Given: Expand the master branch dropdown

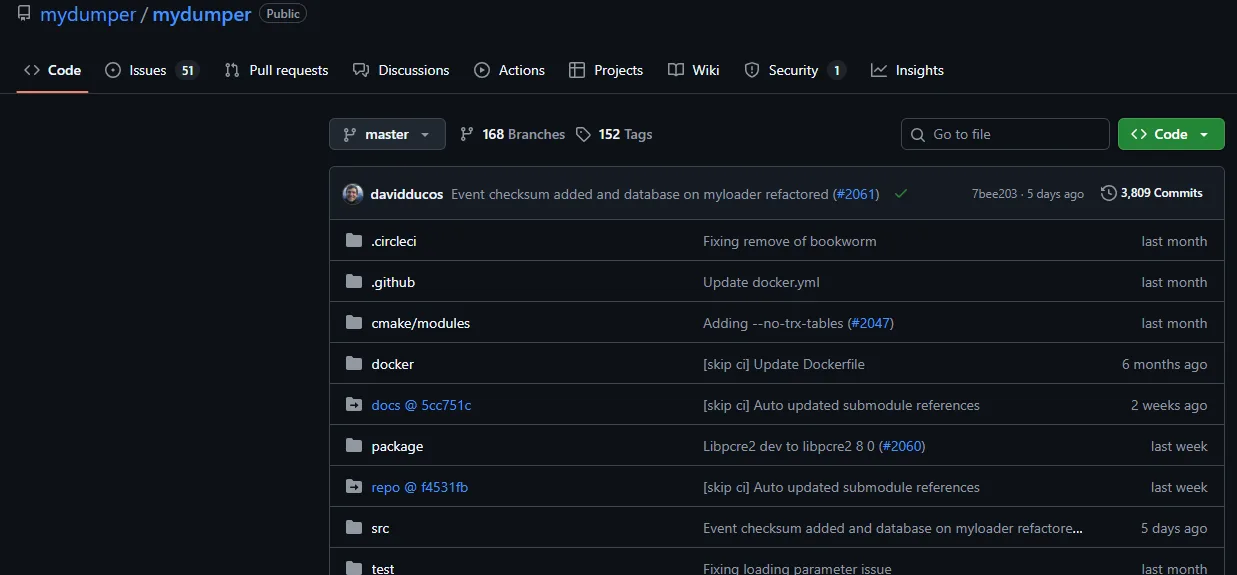Looking at the screenshot, I should [387, 134].
